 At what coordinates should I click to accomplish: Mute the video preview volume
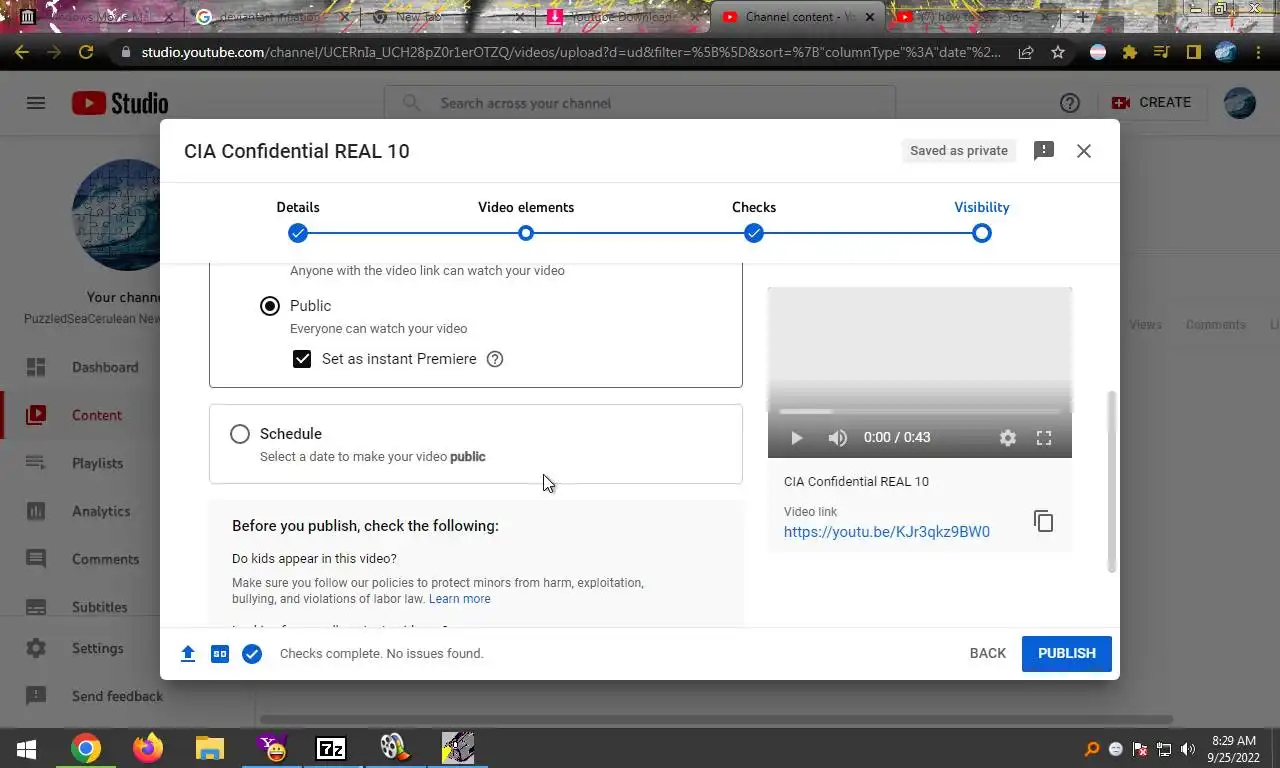coord(837,438)
